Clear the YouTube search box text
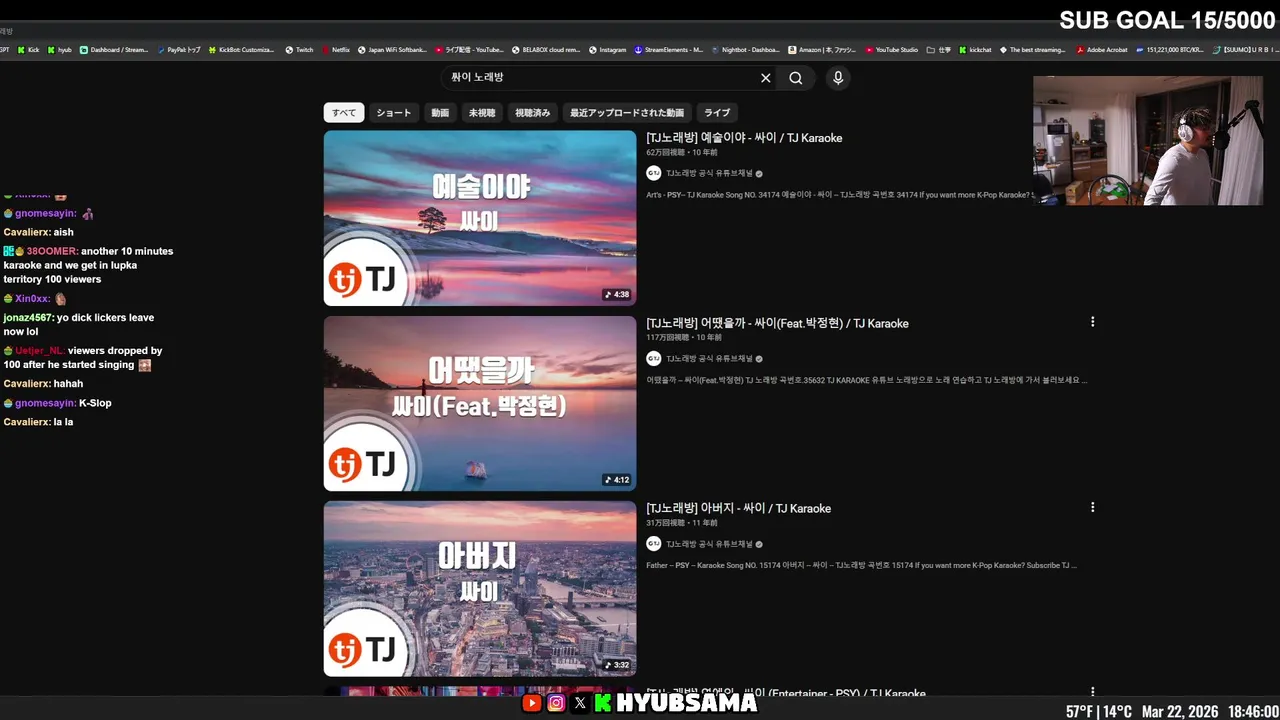The image size is (1280, 720). pos(766,78)
